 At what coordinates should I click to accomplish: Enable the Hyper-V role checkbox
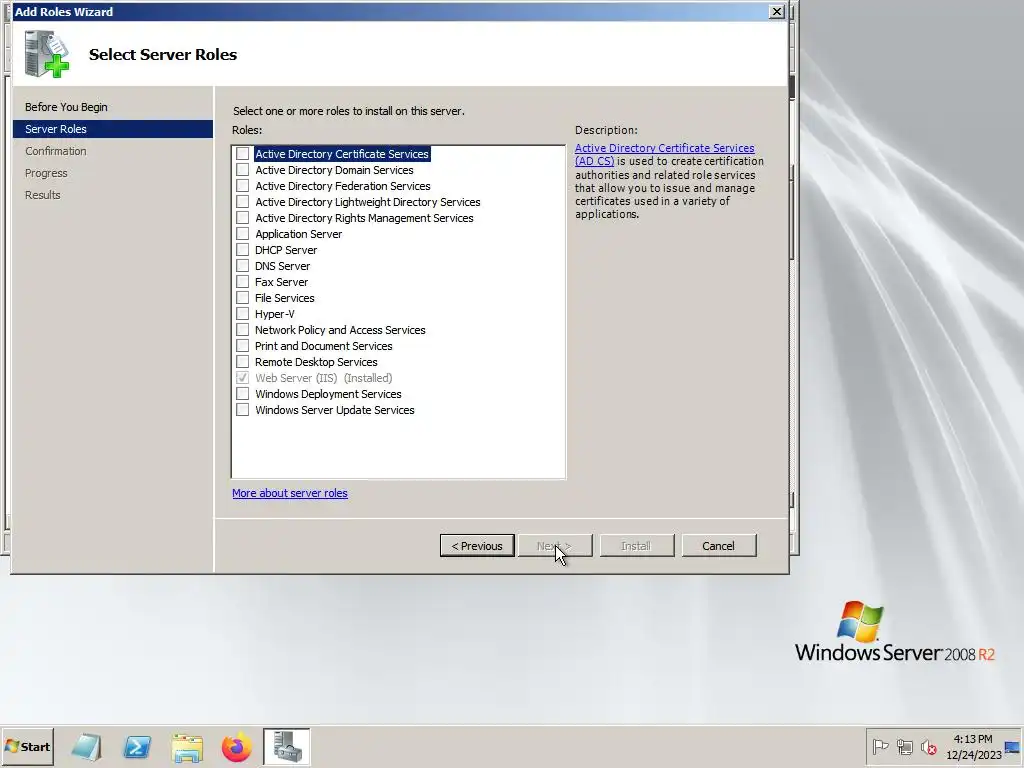242,313
